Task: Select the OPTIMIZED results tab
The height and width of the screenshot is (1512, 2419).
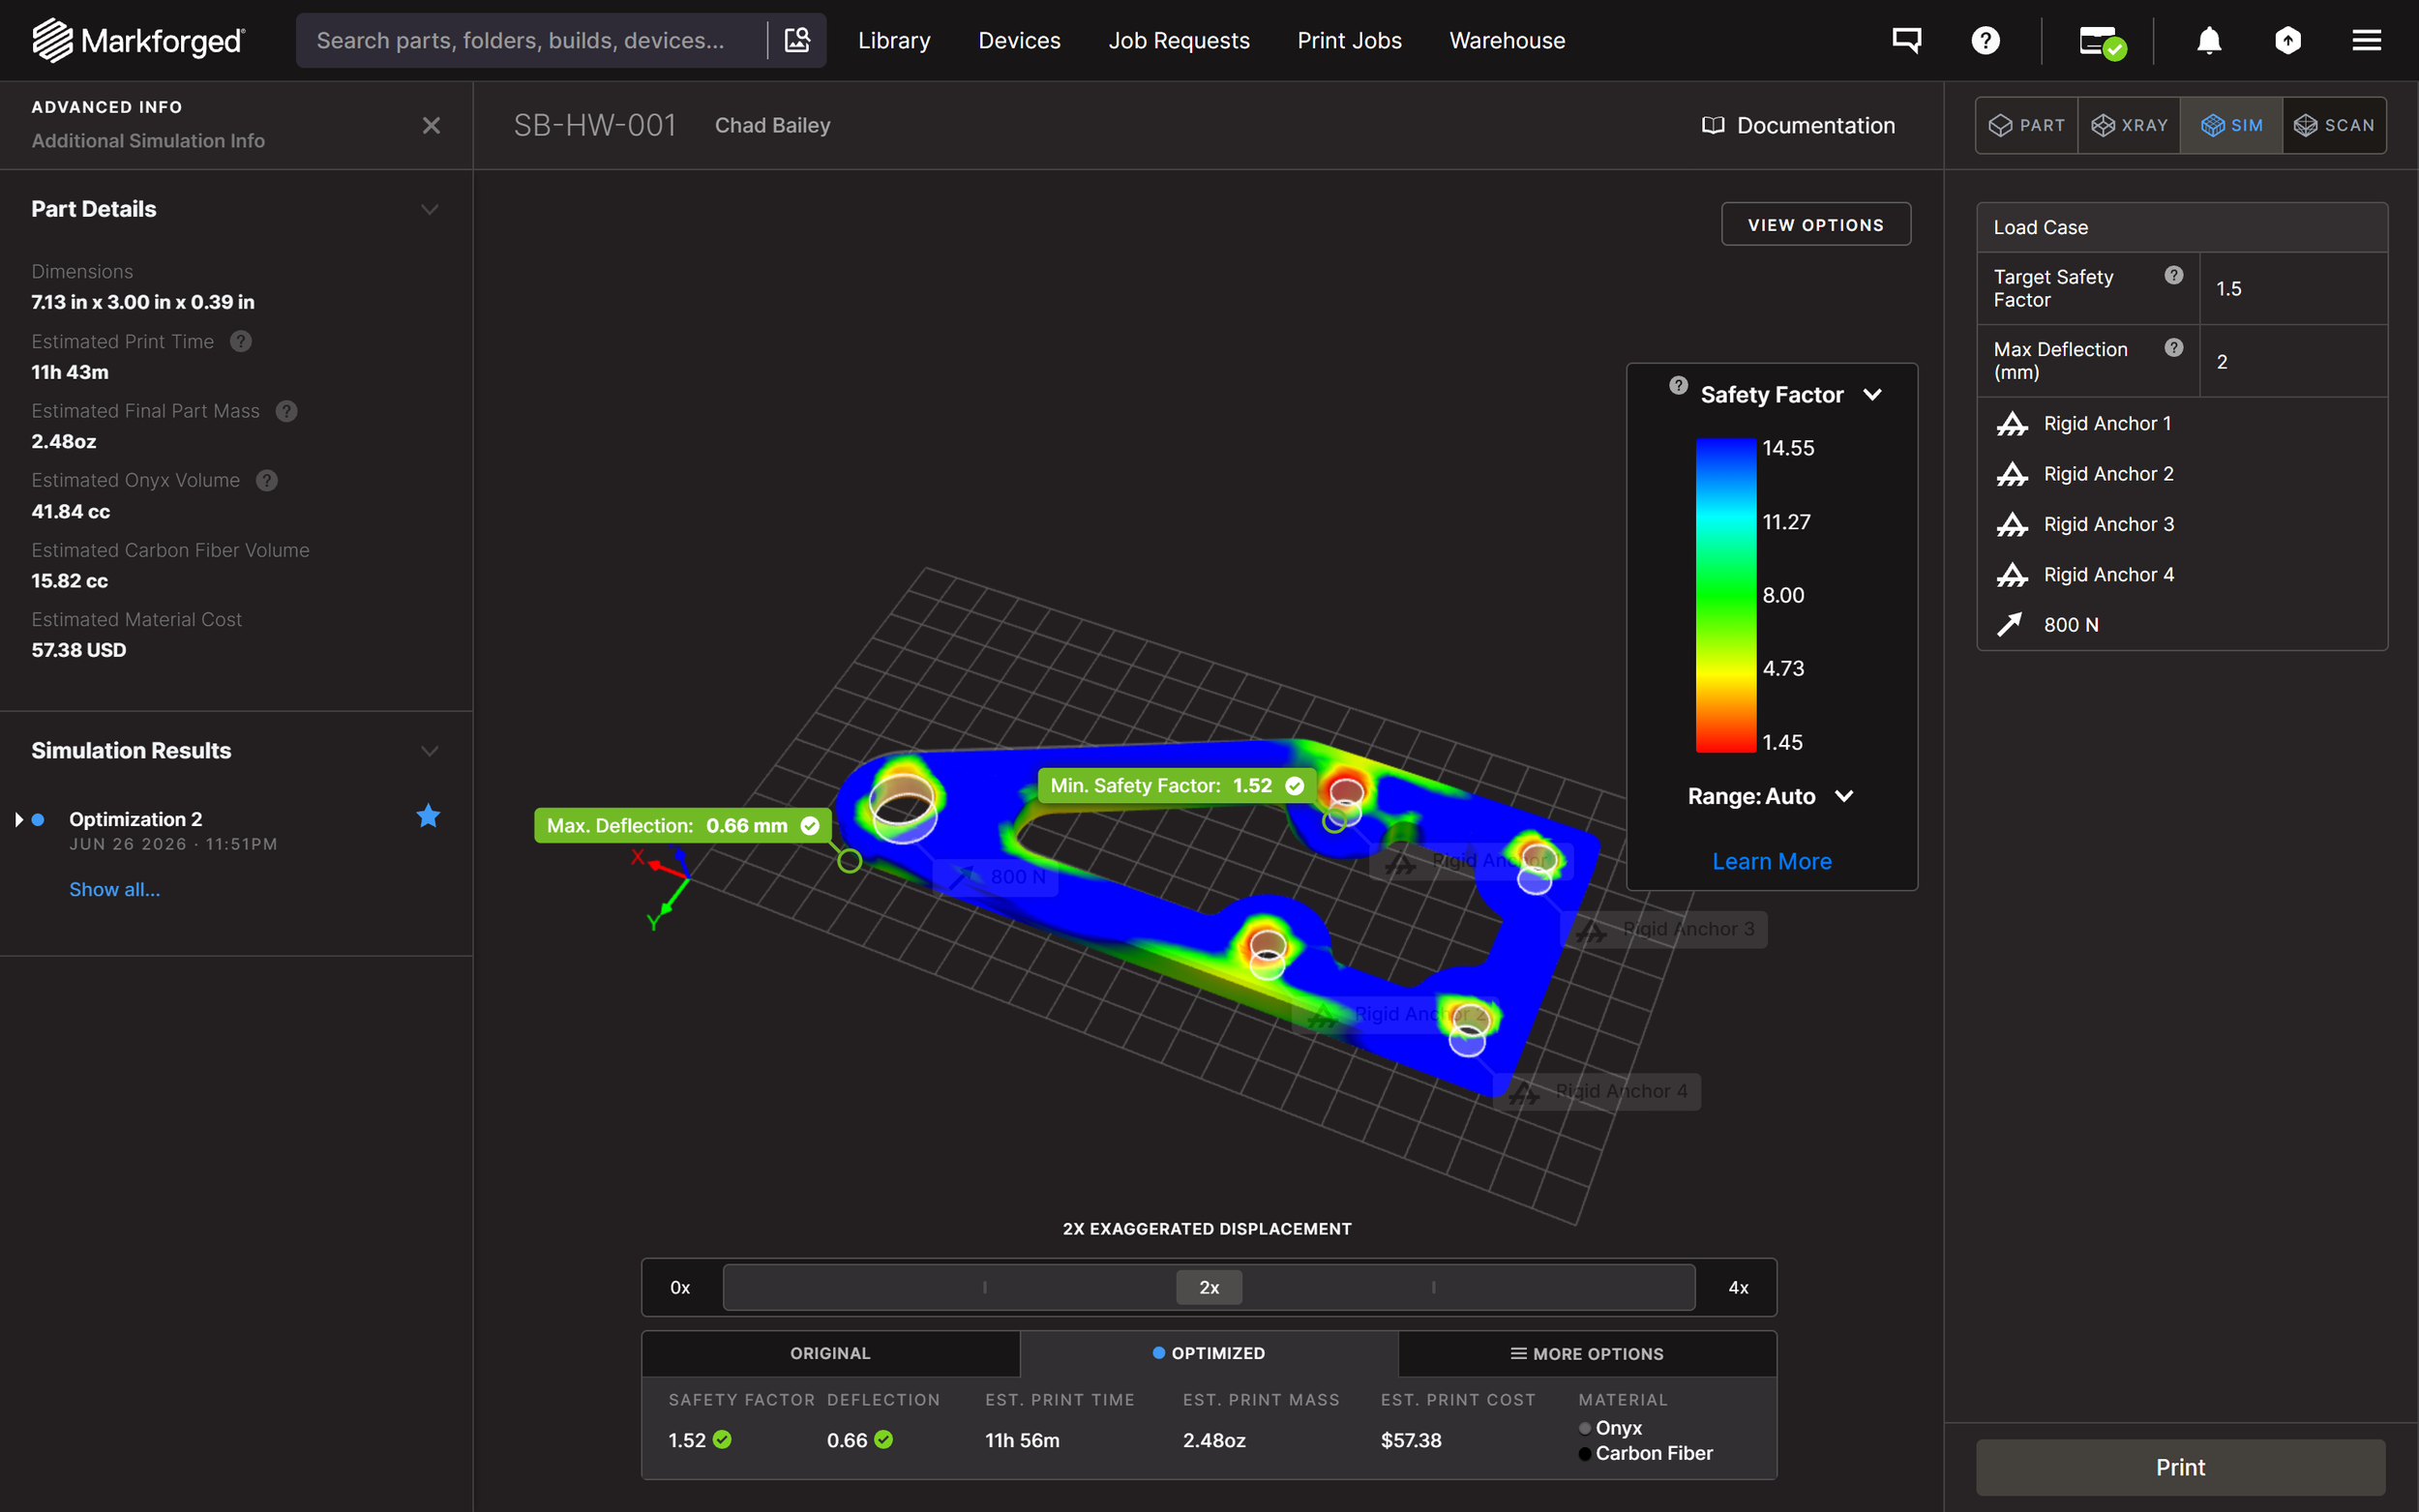Action: pyautogui.click(x=1208, y=1353)
